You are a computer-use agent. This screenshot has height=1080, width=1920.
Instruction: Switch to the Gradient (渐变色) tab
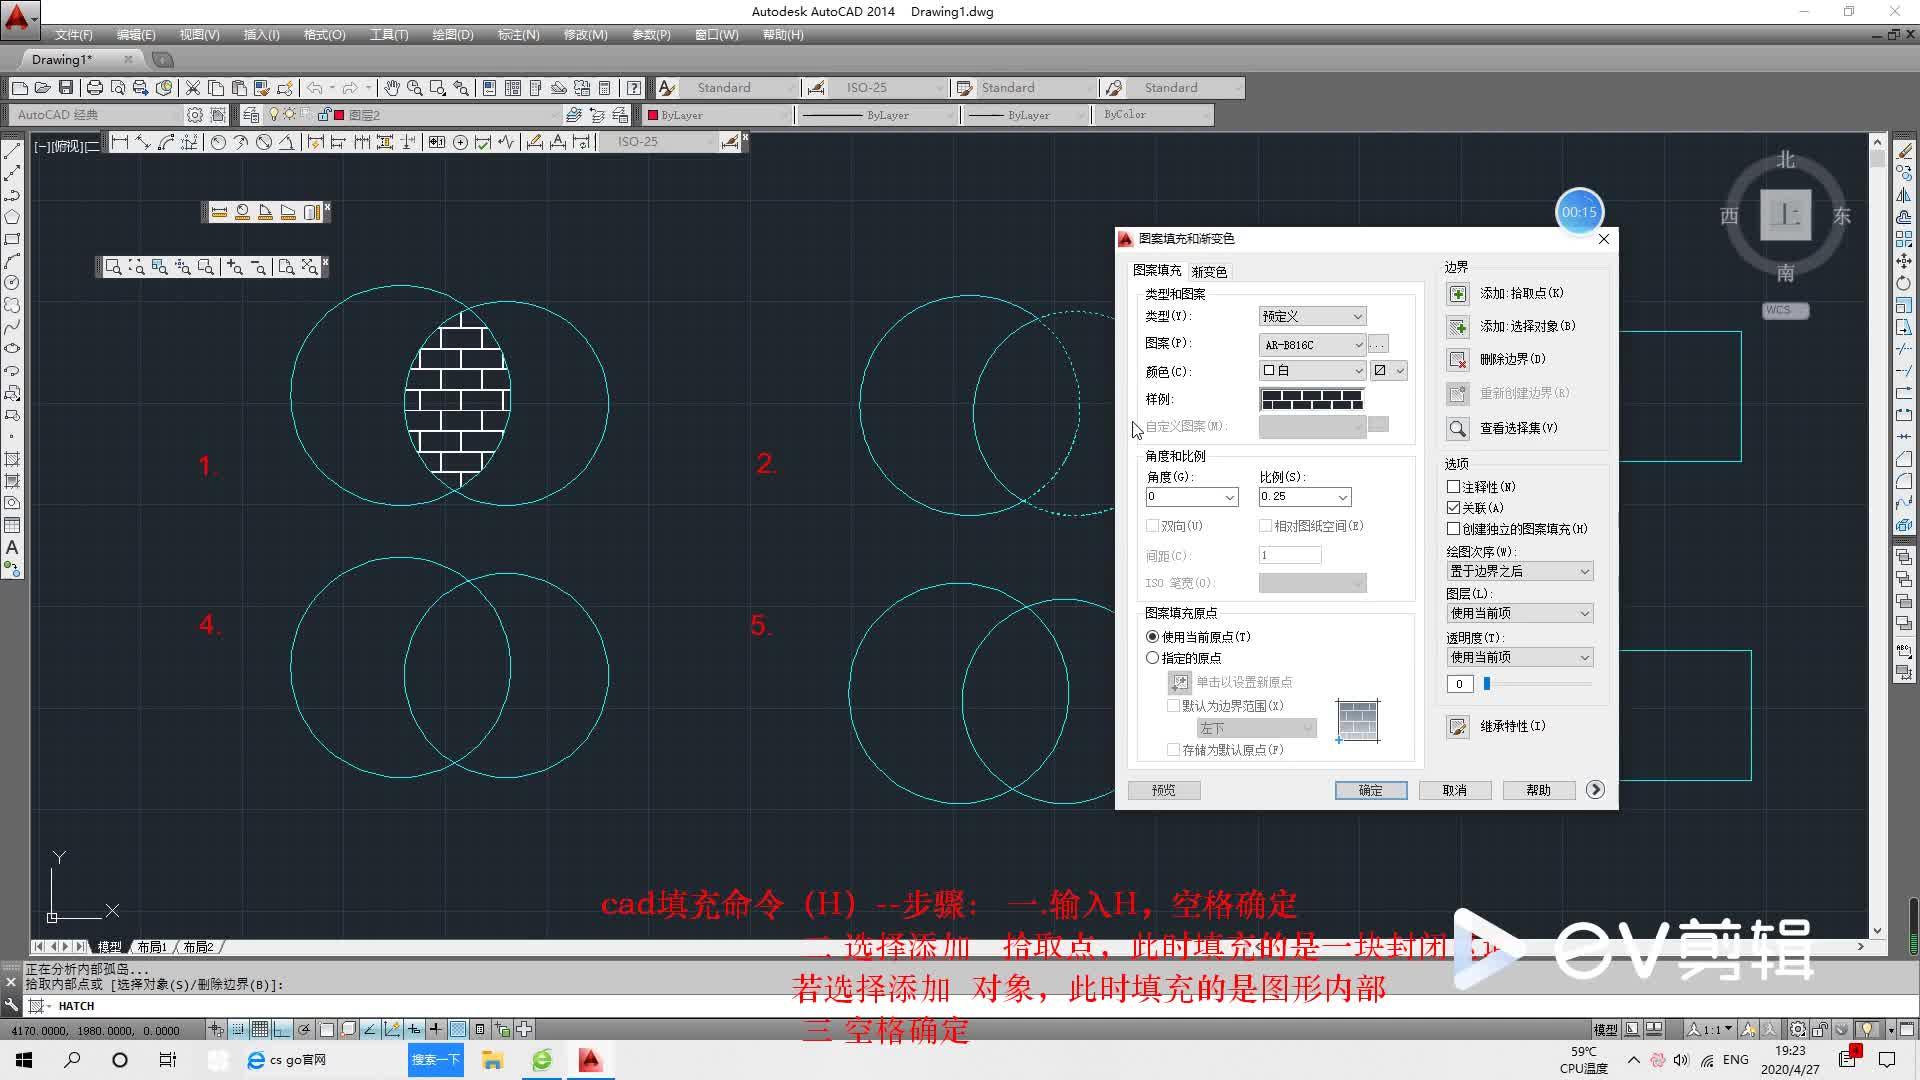1209,272
